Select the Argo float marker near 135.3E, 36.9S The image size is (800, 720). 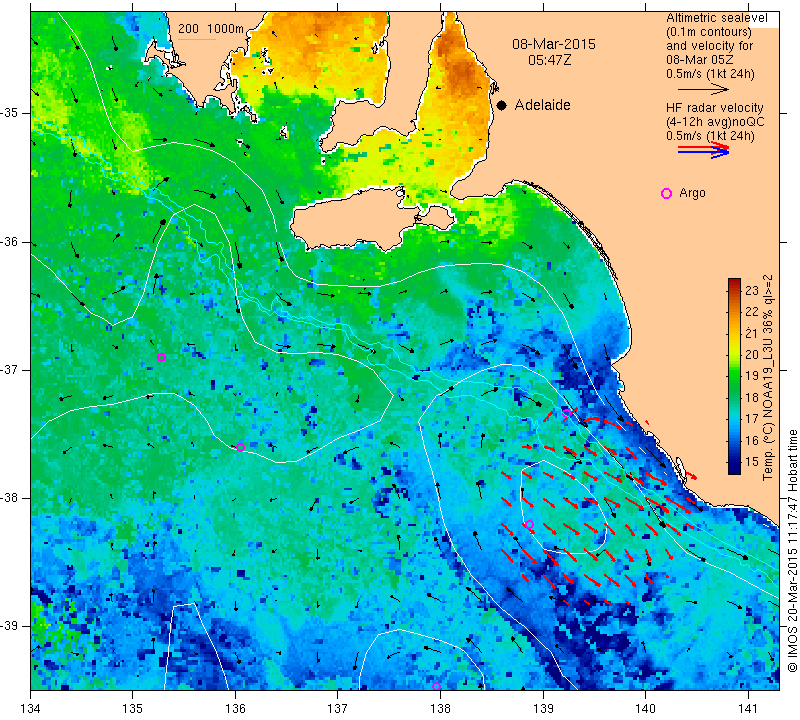pos(161,357)
